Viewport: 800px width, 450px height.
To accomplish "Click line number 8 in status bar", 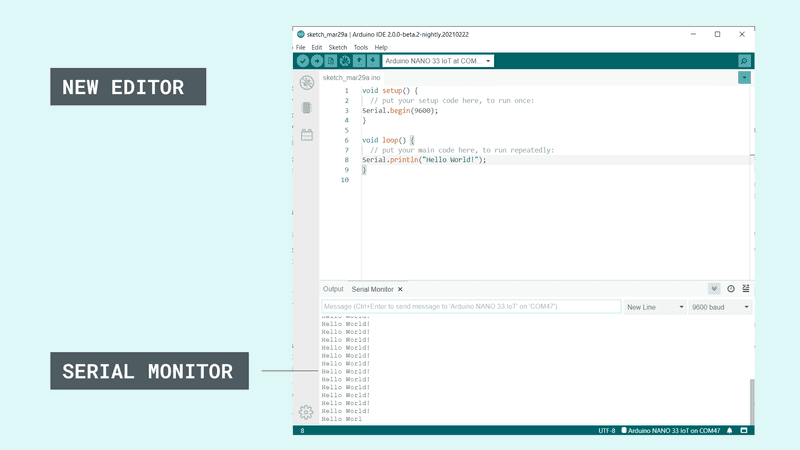I will [x=303, y=431].
